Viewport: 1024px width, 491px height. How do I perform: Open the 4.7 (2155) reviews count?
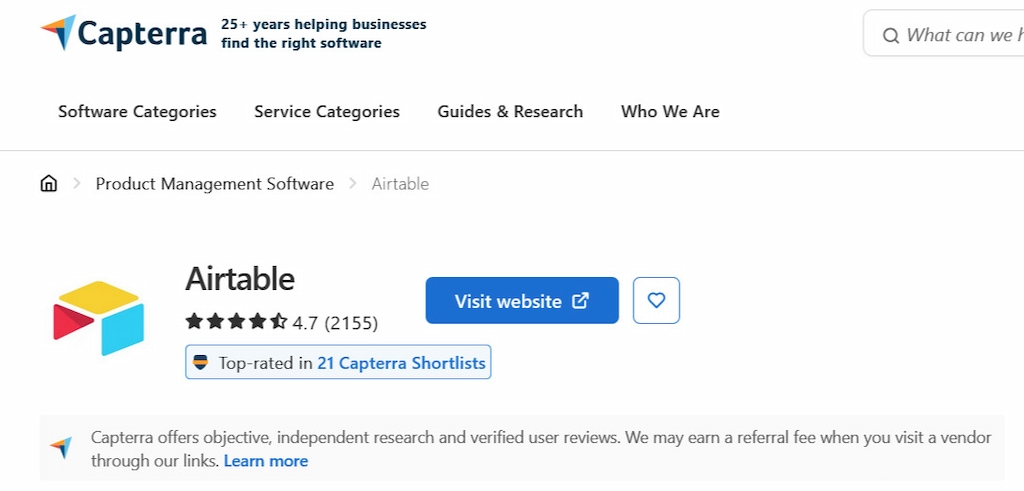[335, 323]
